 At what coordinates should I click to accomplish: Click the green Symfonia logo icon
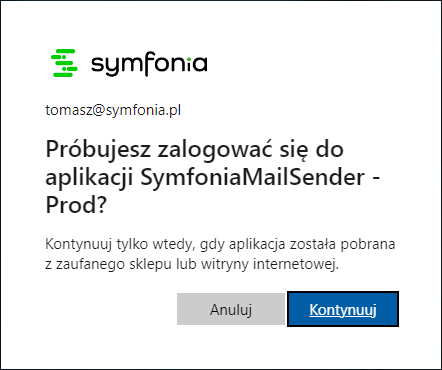(64, 63)
